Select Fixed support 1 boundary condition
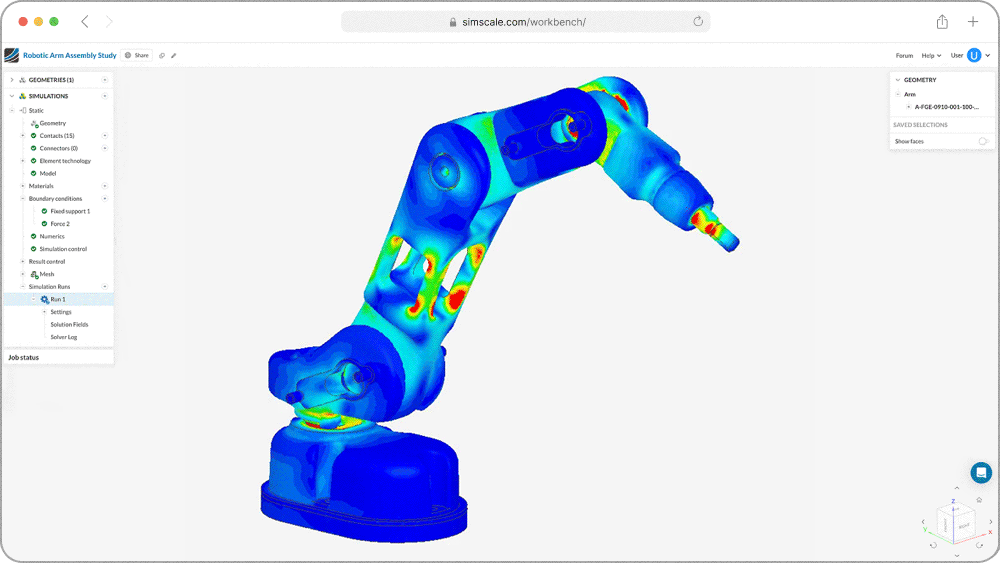This screenshot has width=1000, height=563. tap(70, 212)
